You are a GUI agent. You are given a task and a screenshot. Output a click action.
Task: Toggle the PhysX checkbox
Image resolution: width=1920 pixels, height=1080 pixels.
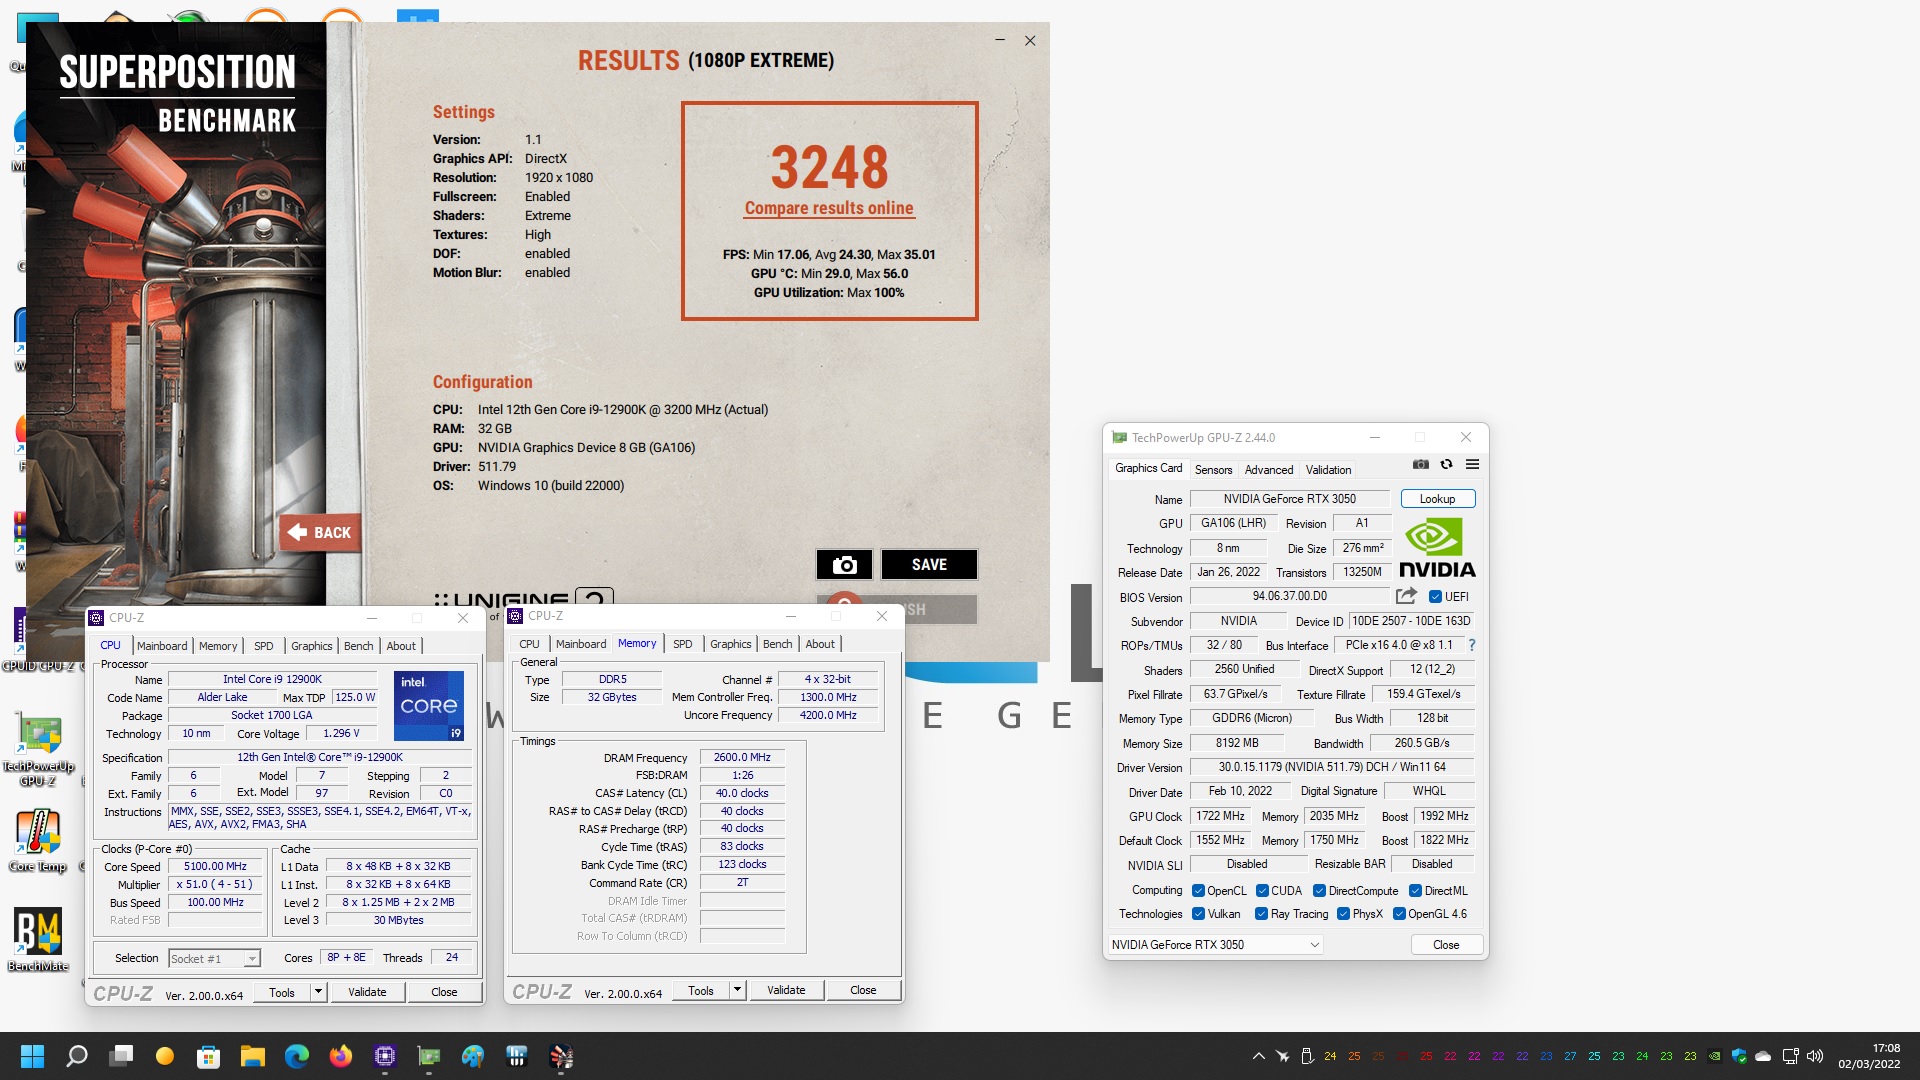tap(1343, 914)
